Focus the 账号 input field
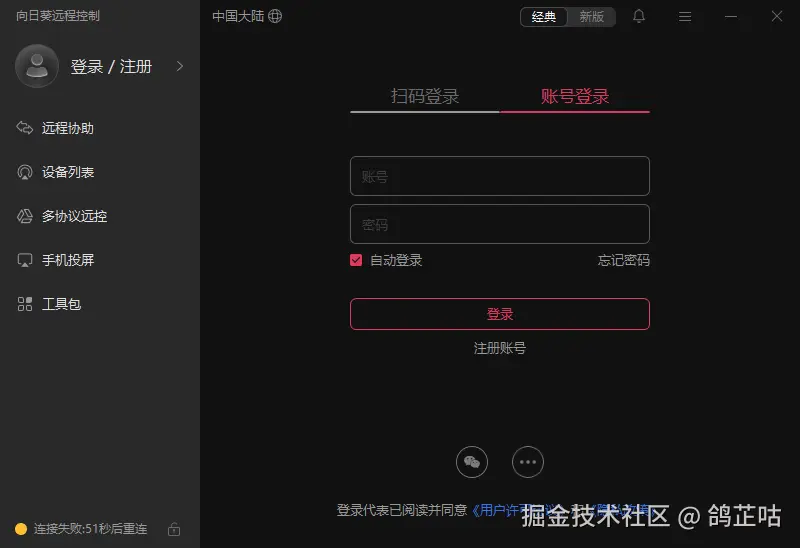 [500, 176]
